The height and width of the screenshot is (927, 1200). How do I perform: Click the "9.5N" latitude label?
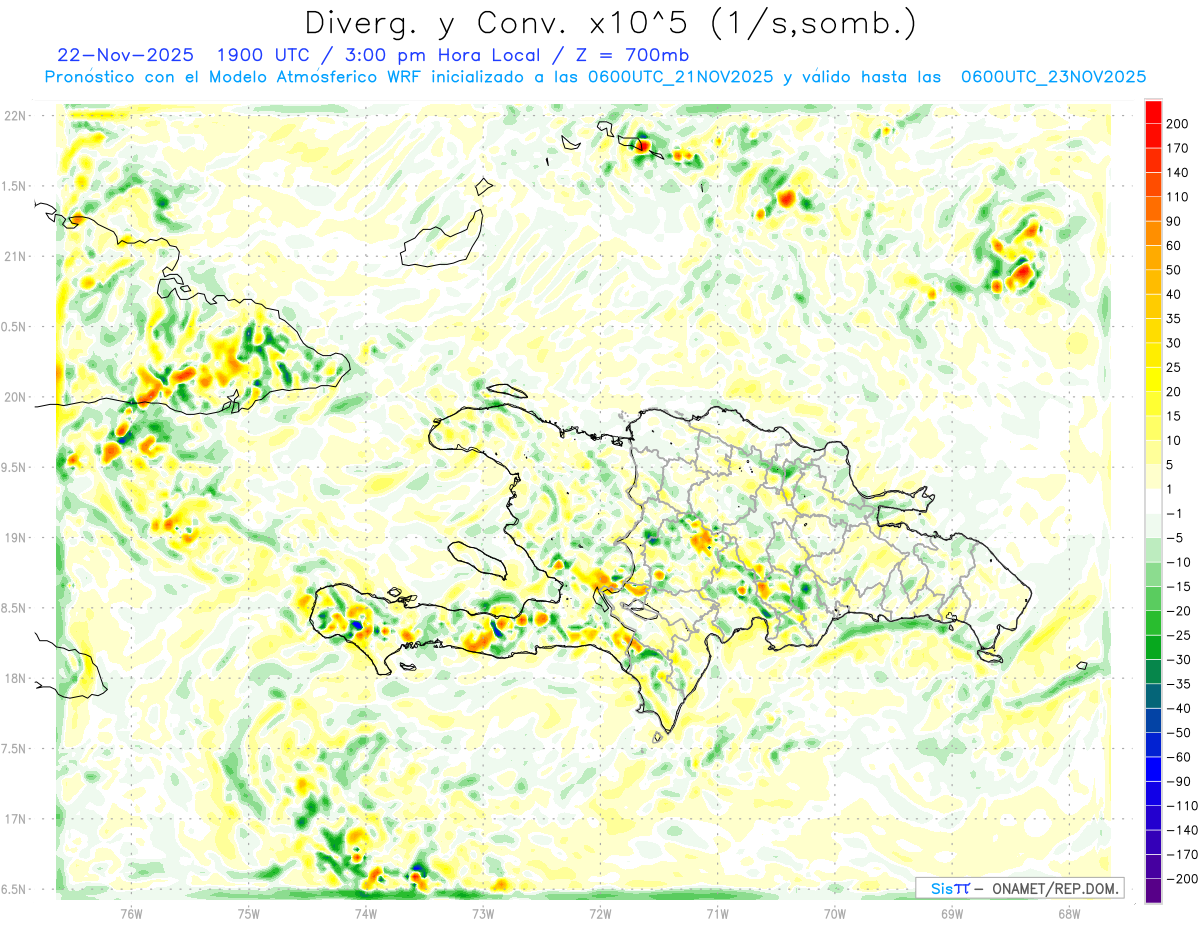15,467
